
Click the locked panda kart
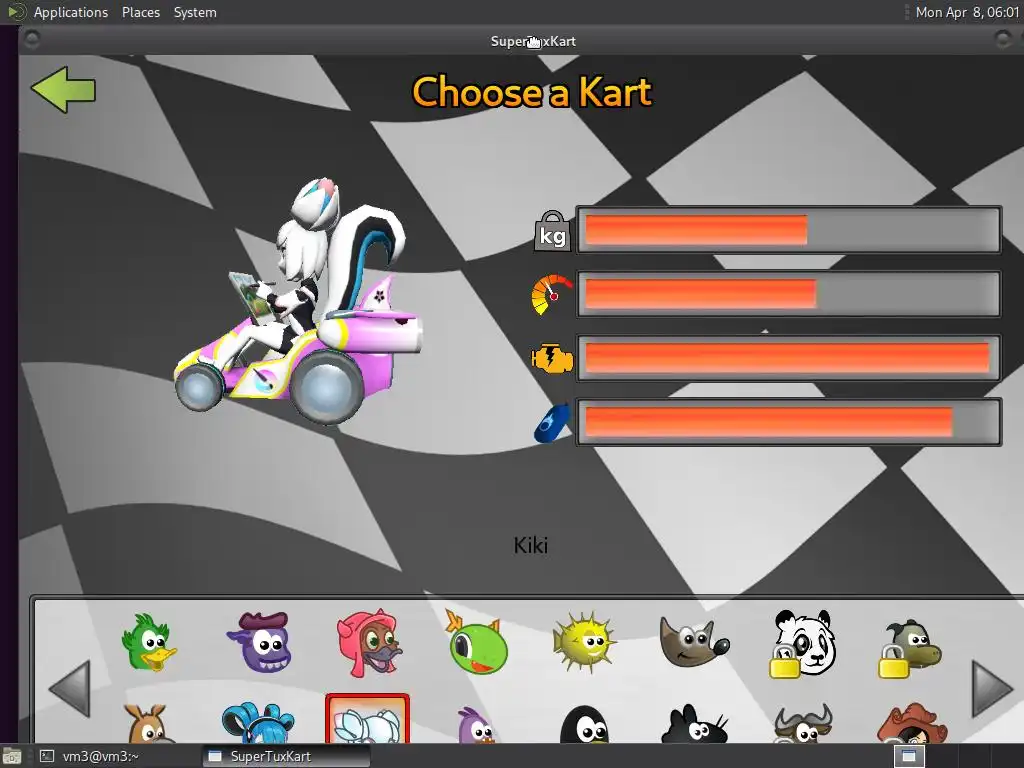(x=802, y=643)
